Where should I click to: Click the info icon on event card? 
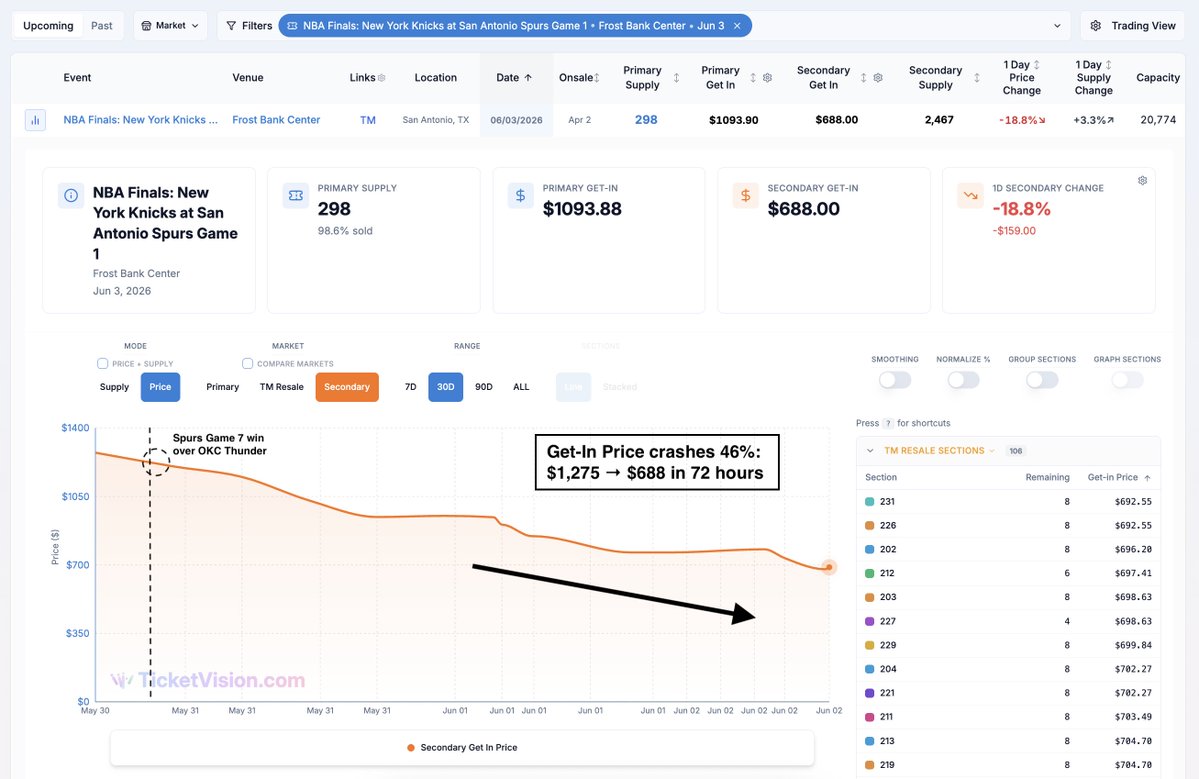click(x=71, y=196)
